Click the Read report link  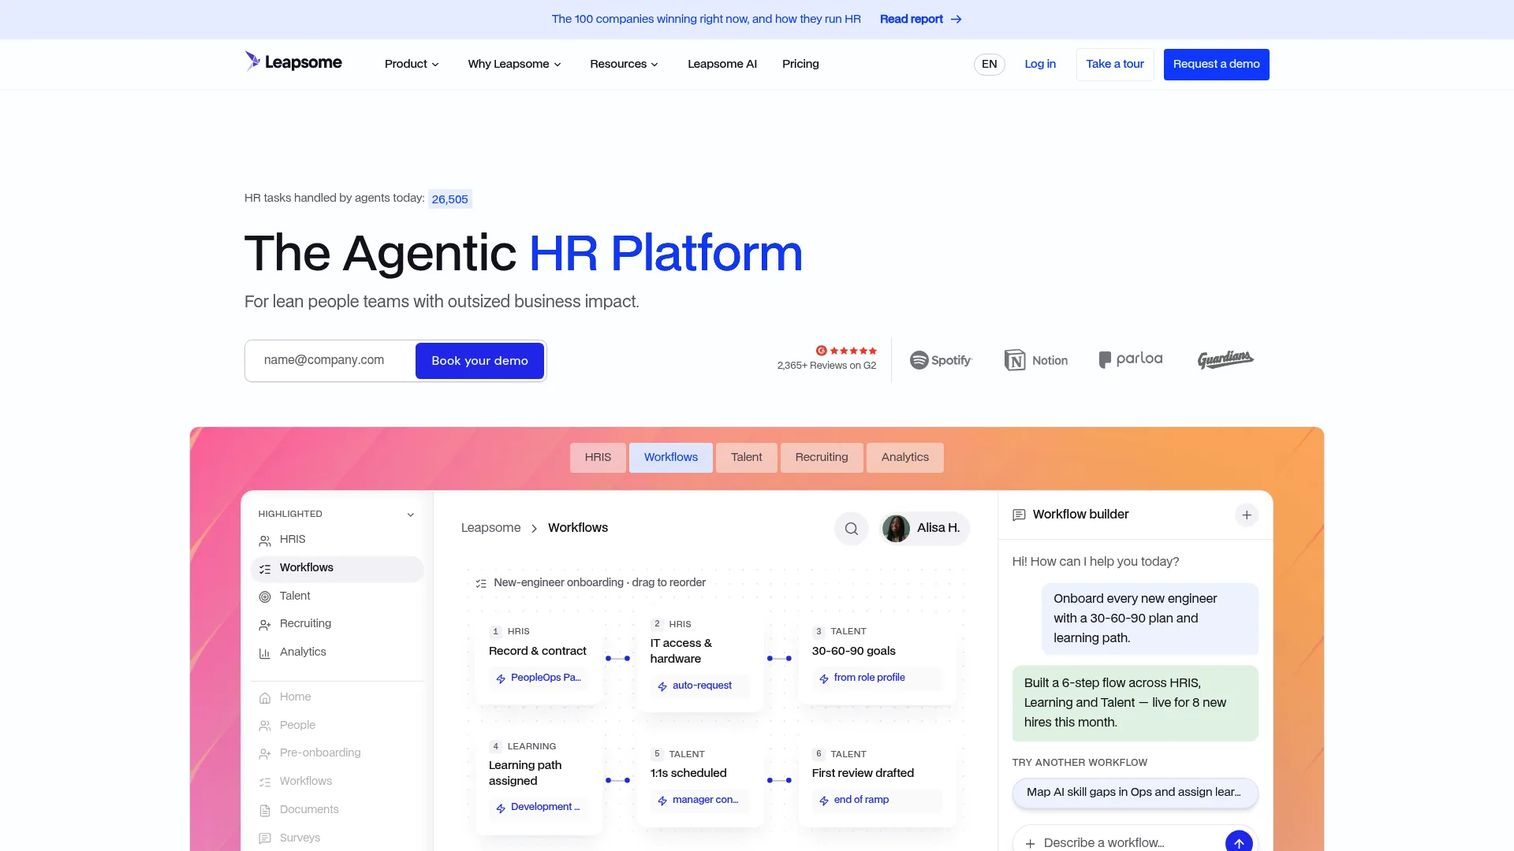point(911,19)
